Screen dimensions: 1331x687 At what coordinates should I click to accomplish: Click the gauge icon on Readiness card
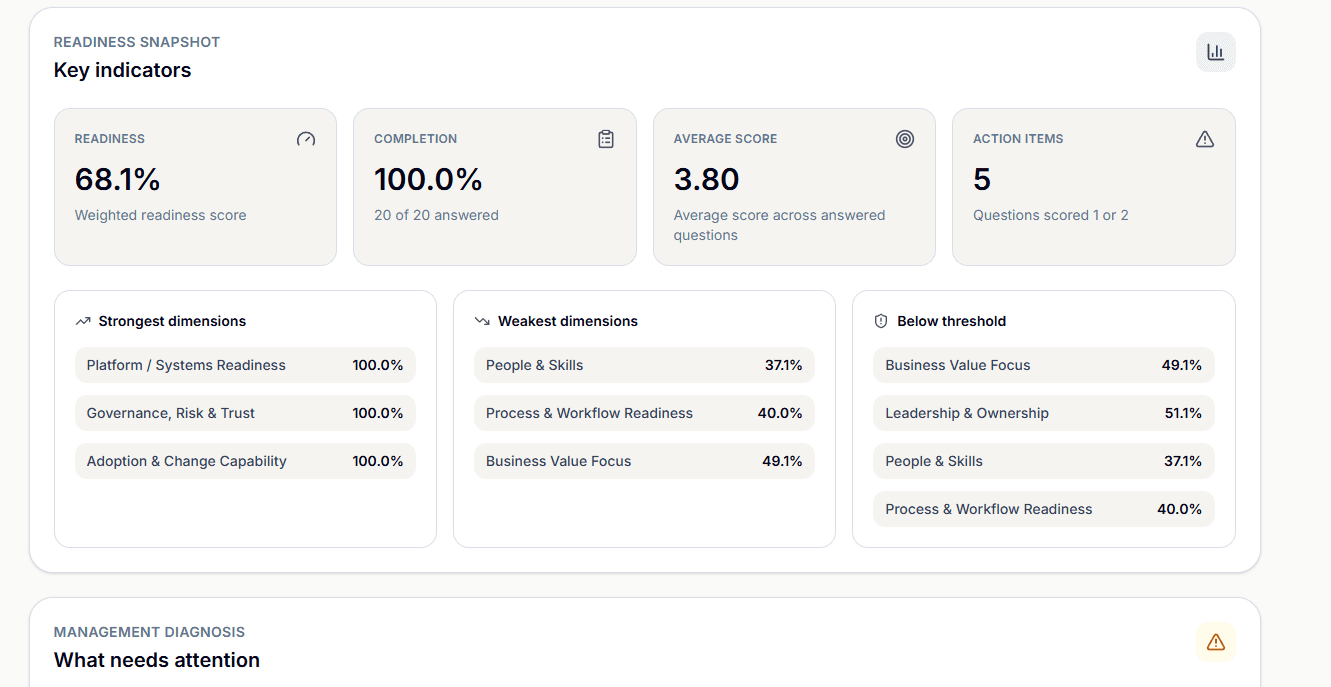[306, 139]
